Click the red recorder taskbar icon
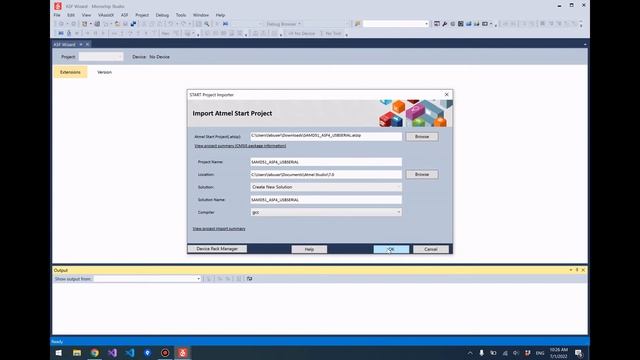Screen dimensions: 640x360 click(165, 353)
